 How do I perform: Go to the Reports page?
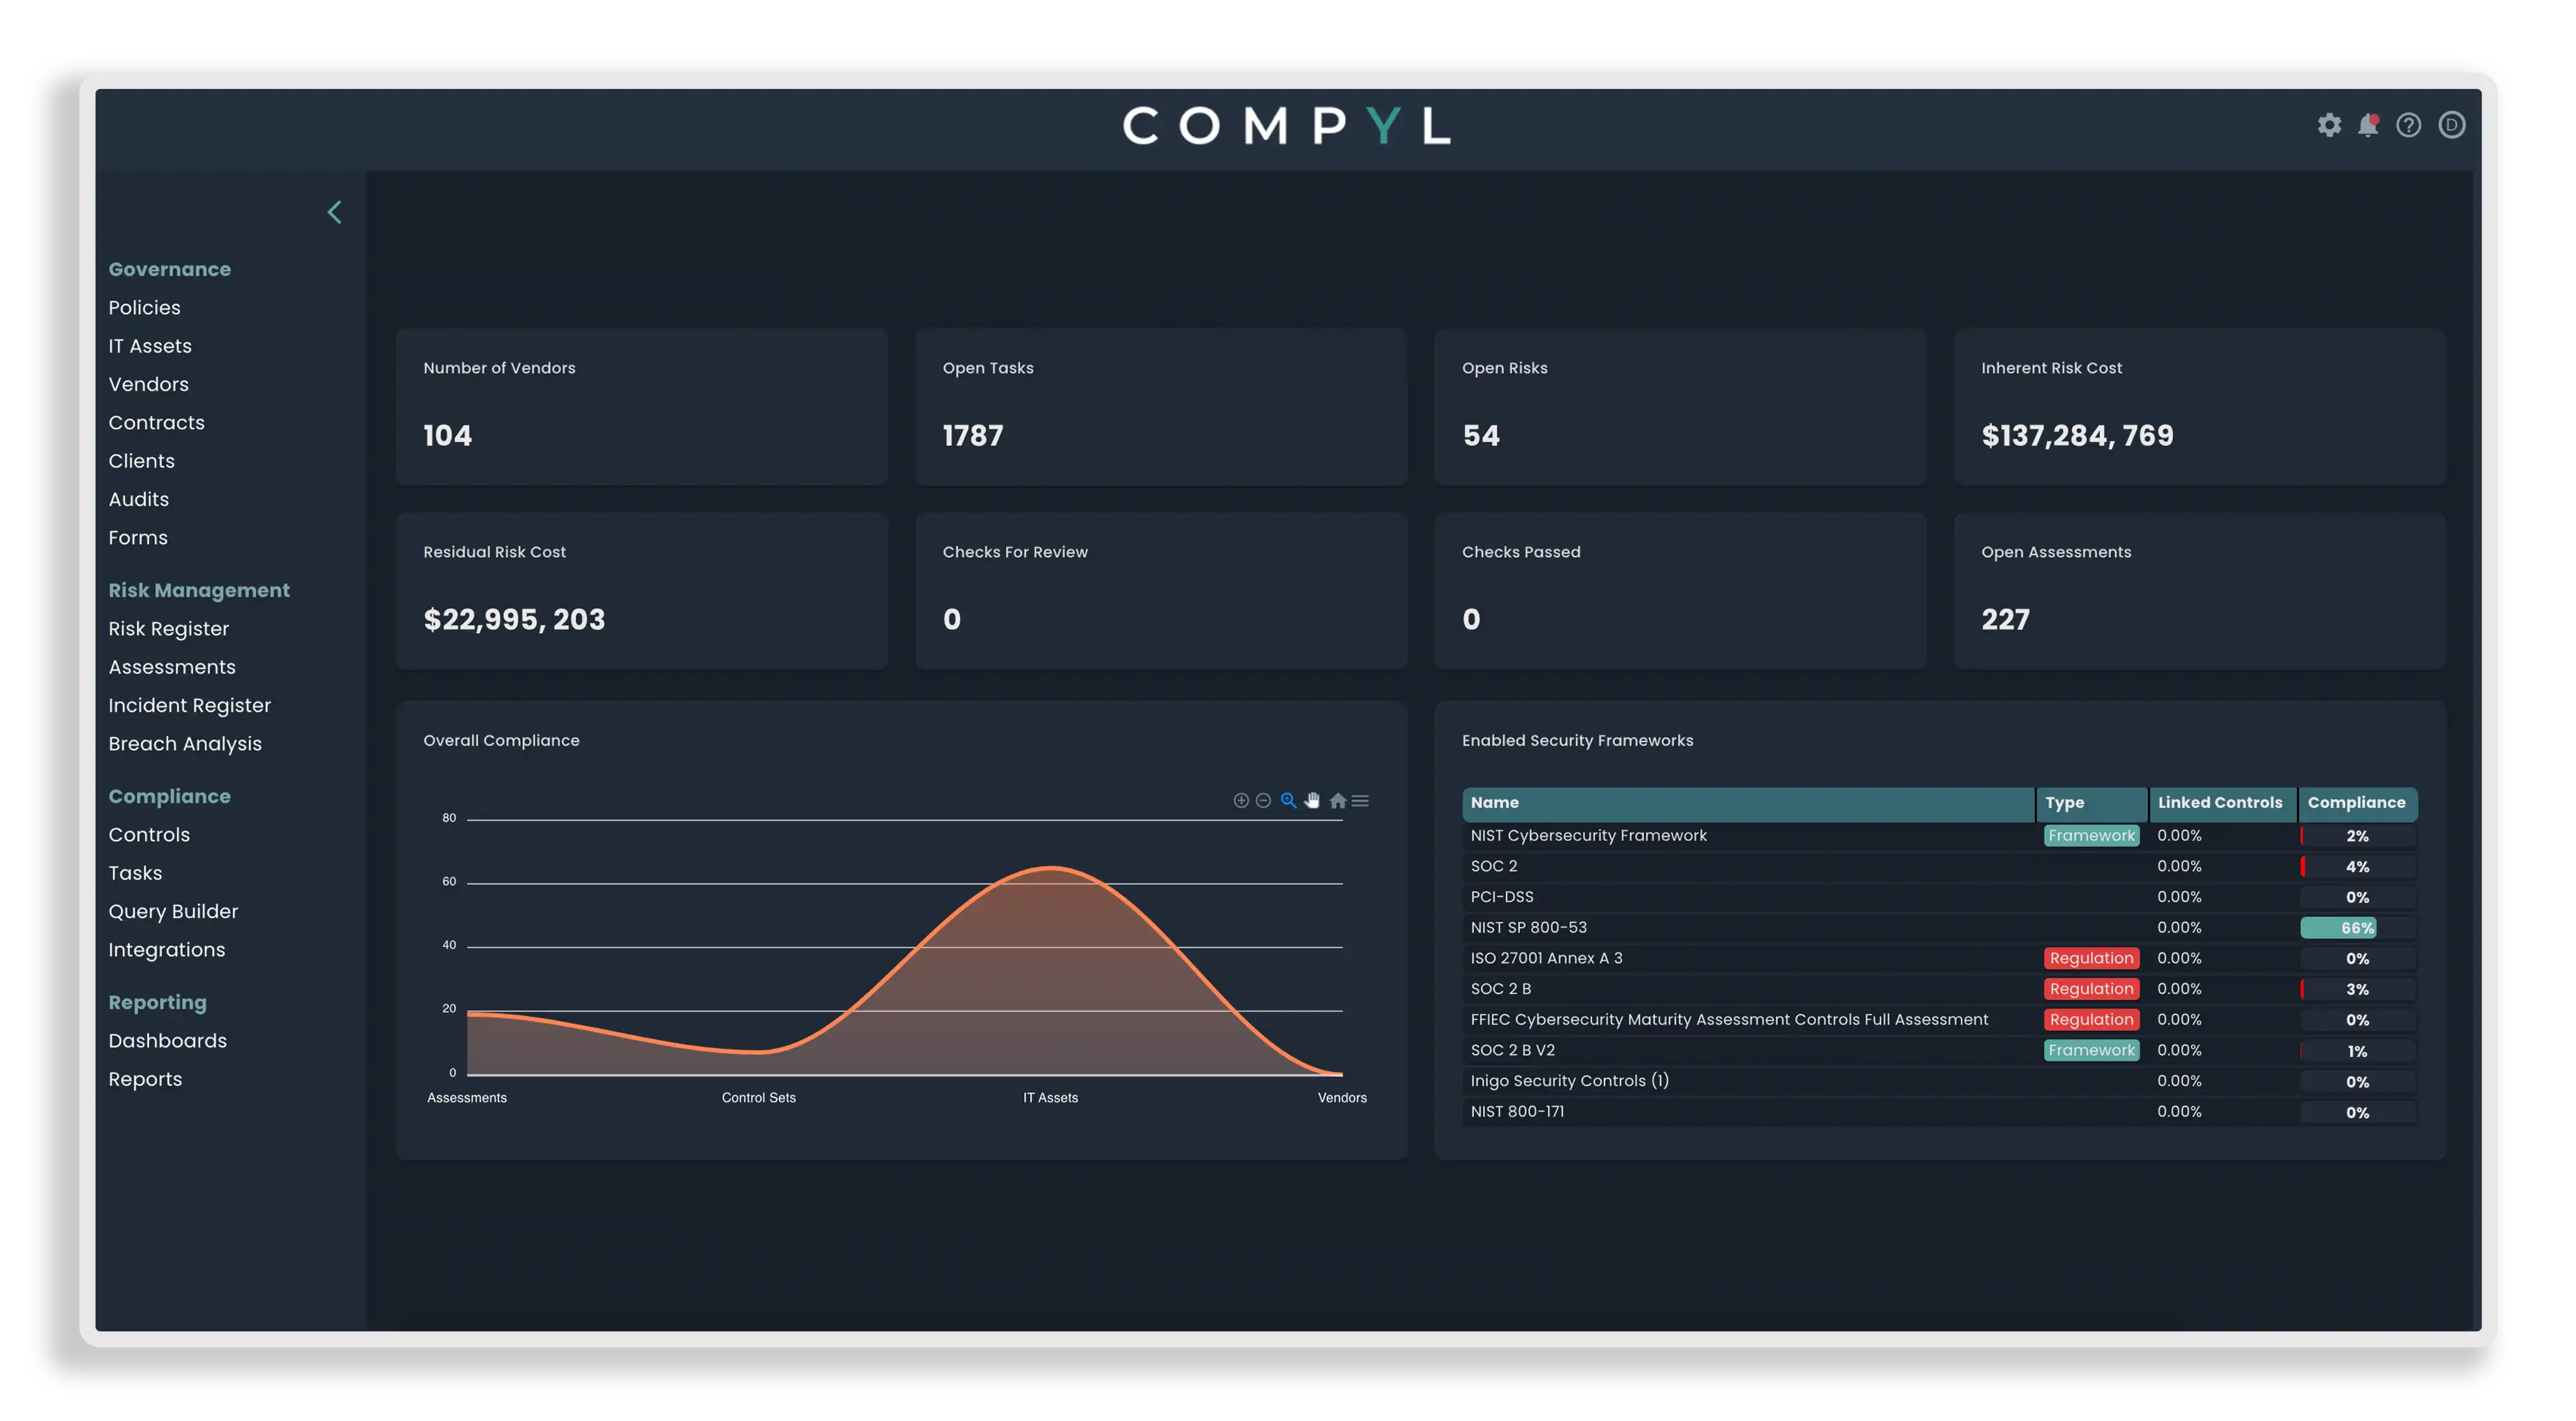coord(145,1079)
